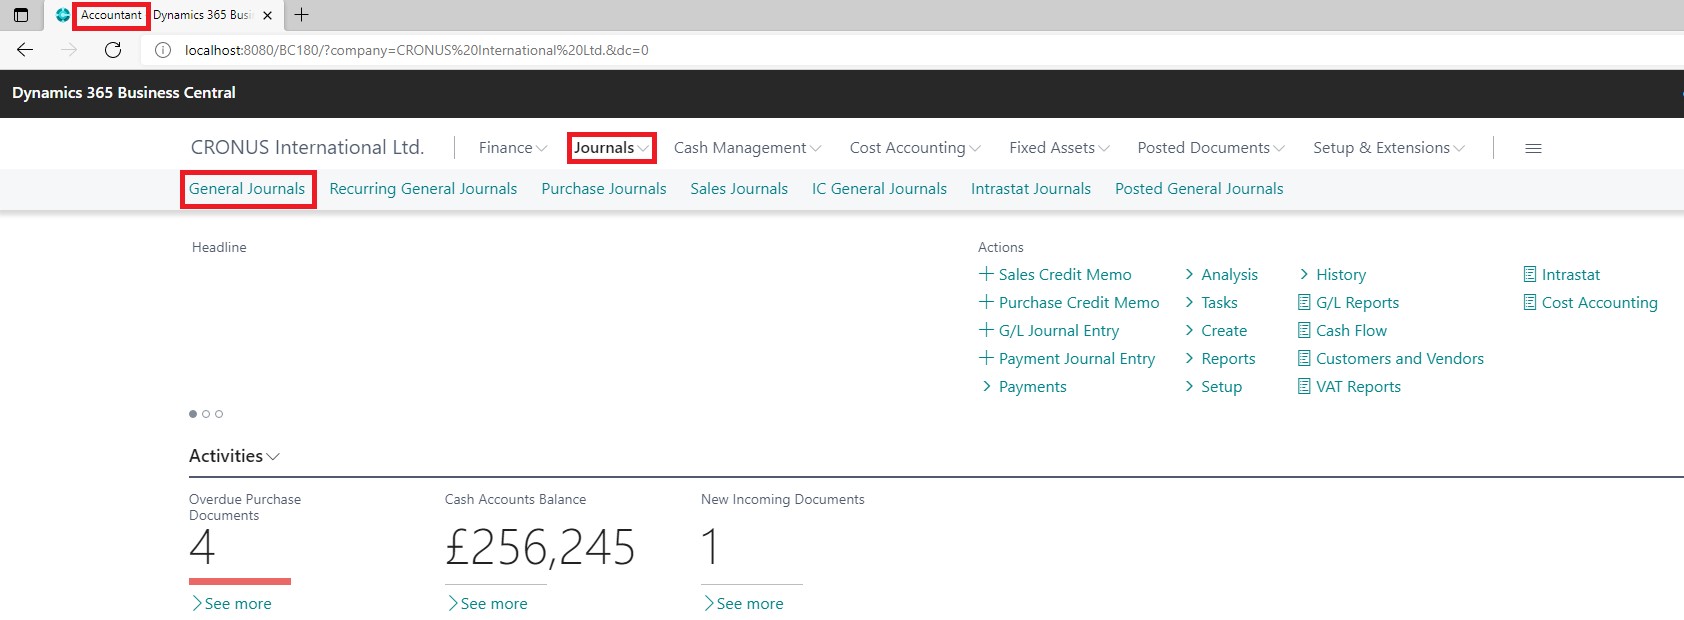Click the G/L Reports document icon
This screenshot has height=620, width=1684.
(x=1304, y=302)
